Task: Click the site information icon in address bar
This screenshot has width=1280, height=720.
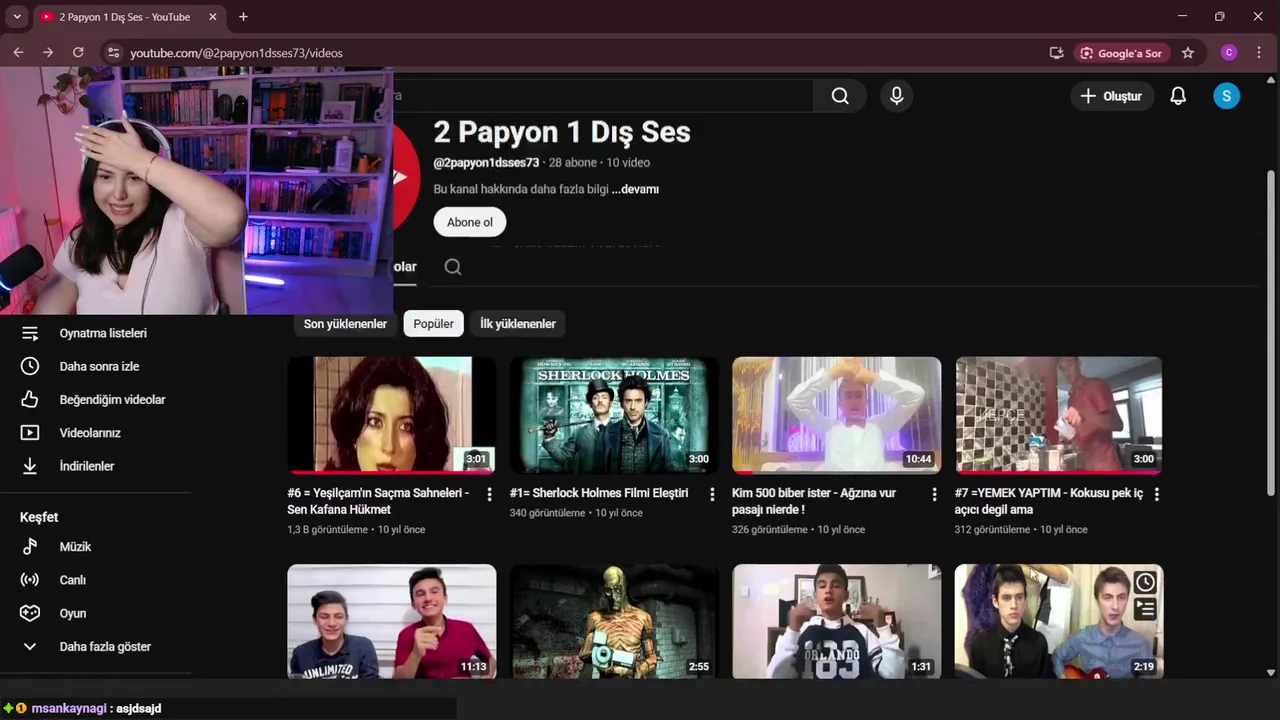Action: click(113, 53)
